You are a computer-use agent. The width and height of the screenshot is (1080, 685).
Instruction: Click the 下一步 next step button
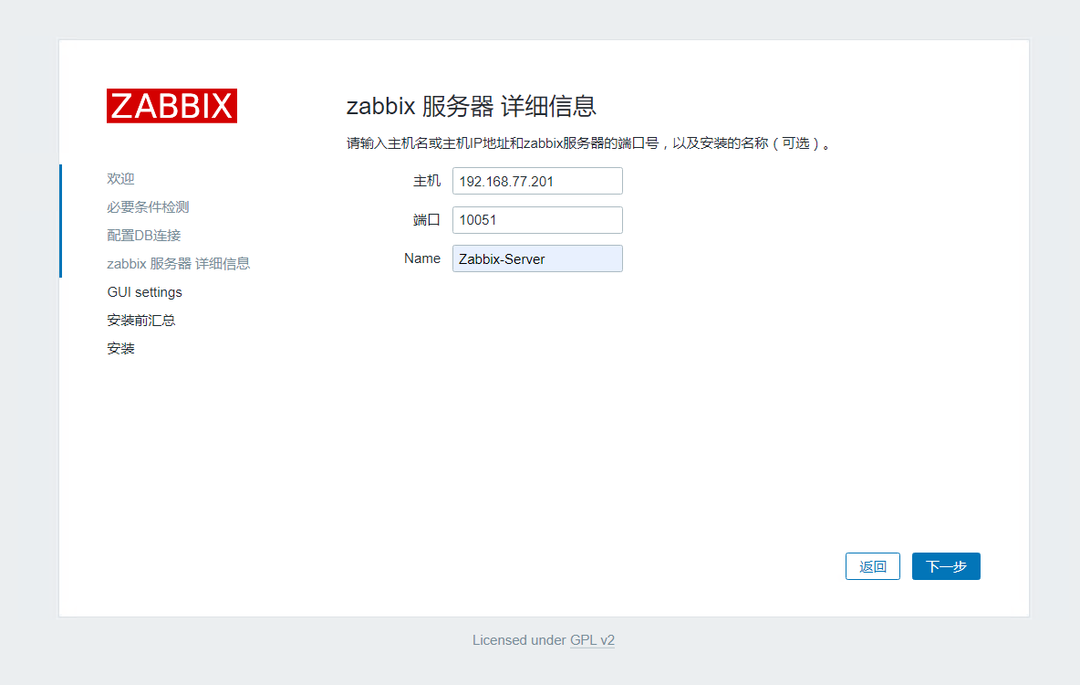[946, 567]
